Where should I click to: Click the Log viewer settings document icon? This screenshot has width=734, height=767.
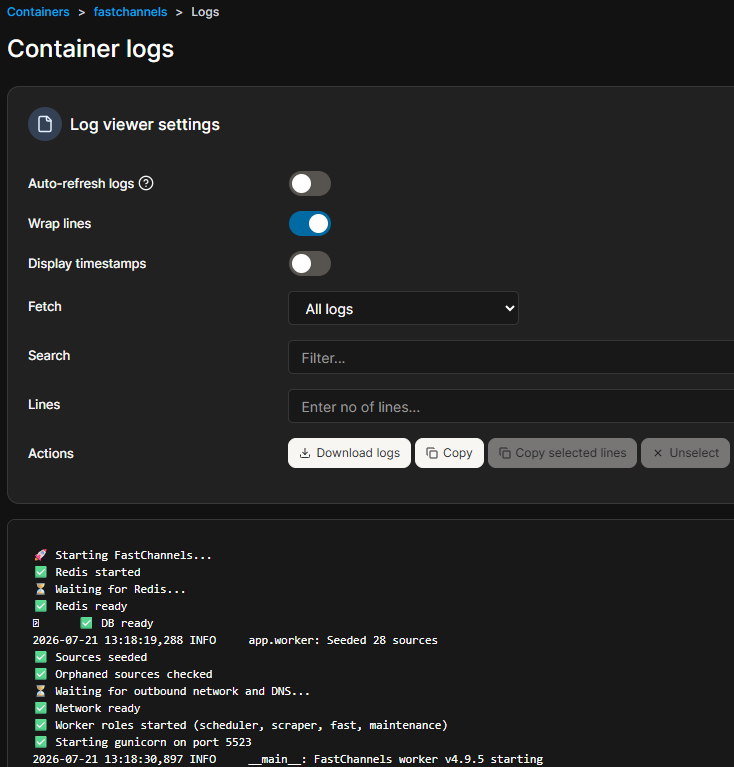click(45, 124)
